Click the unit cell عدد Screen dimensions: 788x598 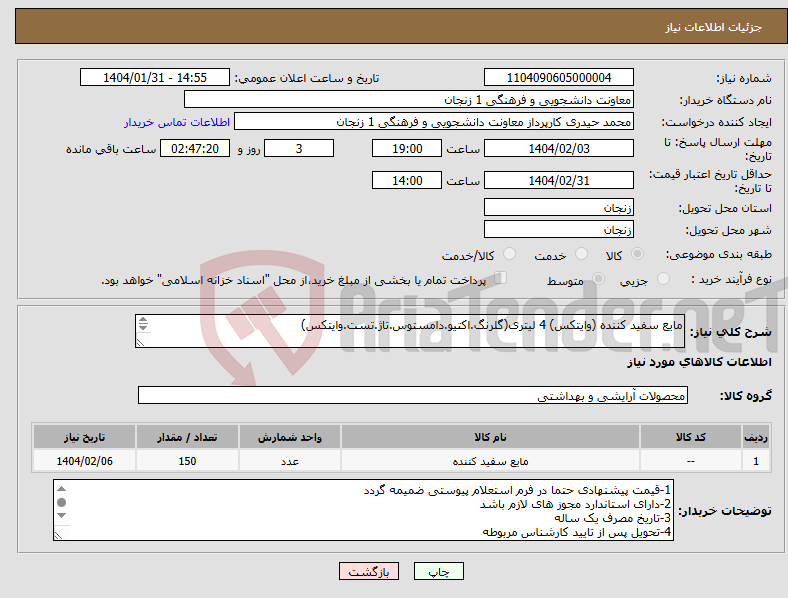[x=290, y=461]
